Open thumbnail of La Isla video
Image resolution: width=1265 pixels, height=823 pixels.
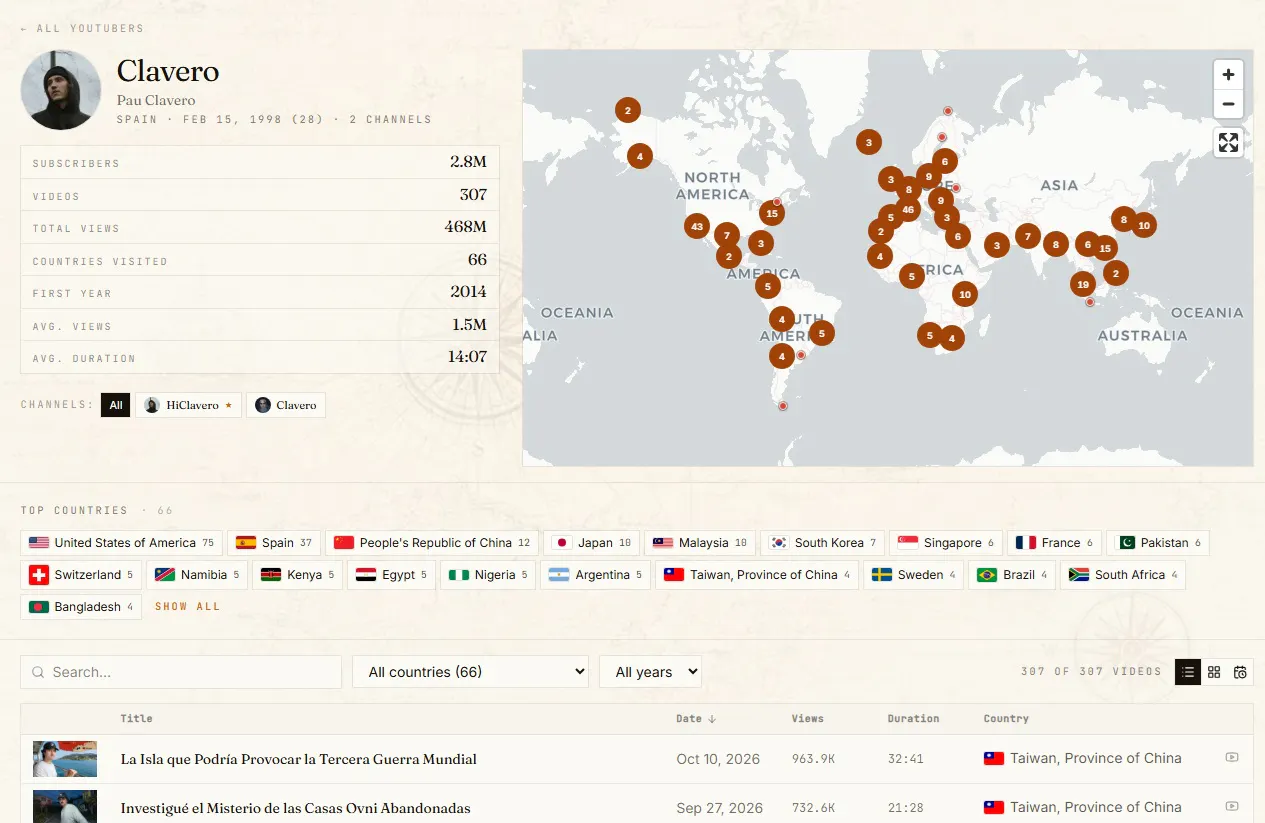[65, 758]
